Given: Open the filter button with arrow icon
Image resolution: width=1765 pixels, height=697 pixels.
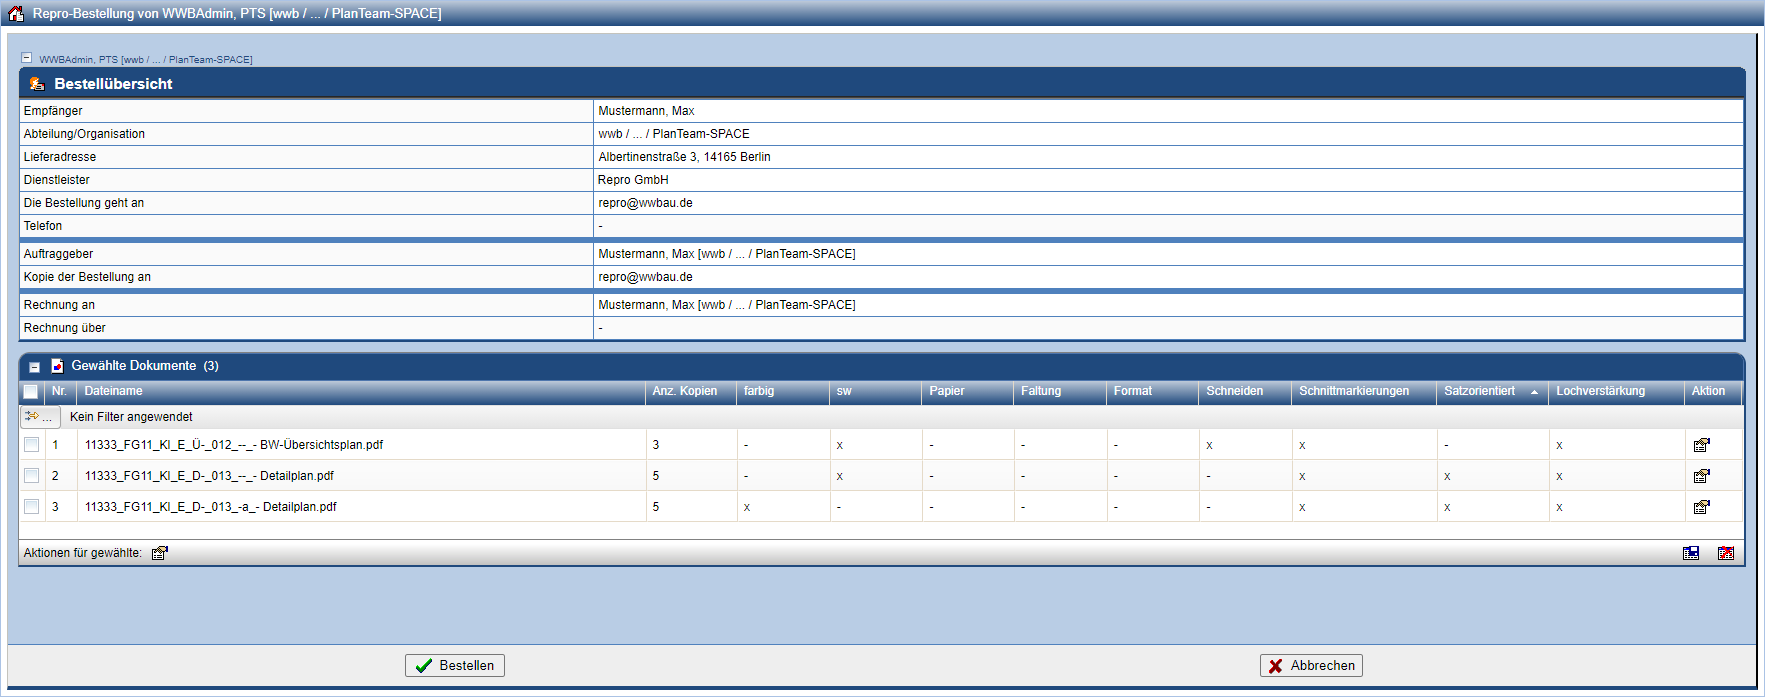Looking at the screenshot, I should pos(40,416).
